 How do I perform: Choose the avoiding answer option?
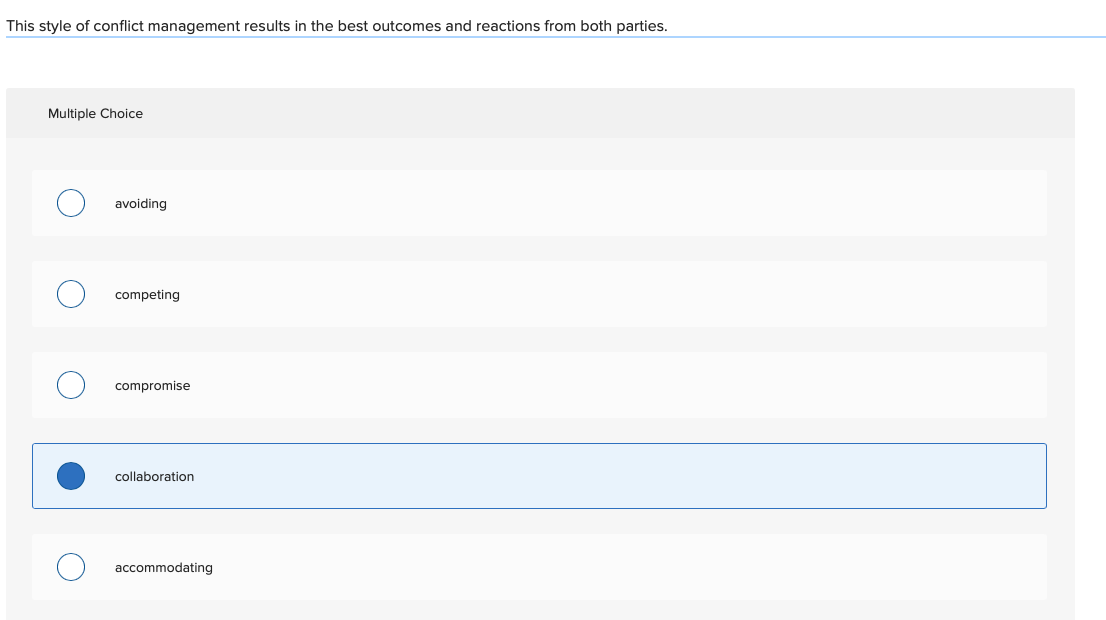[400, 203]
